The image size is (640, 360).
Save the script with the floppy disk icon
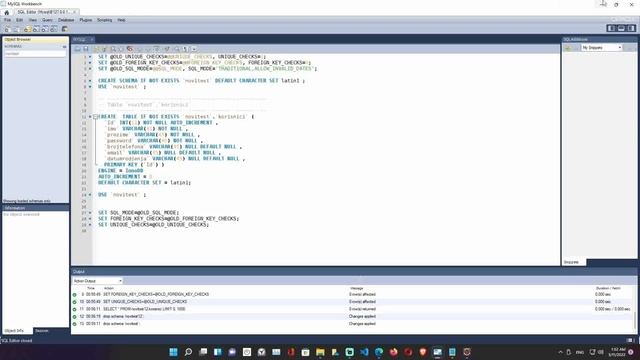tap(86, 49)
